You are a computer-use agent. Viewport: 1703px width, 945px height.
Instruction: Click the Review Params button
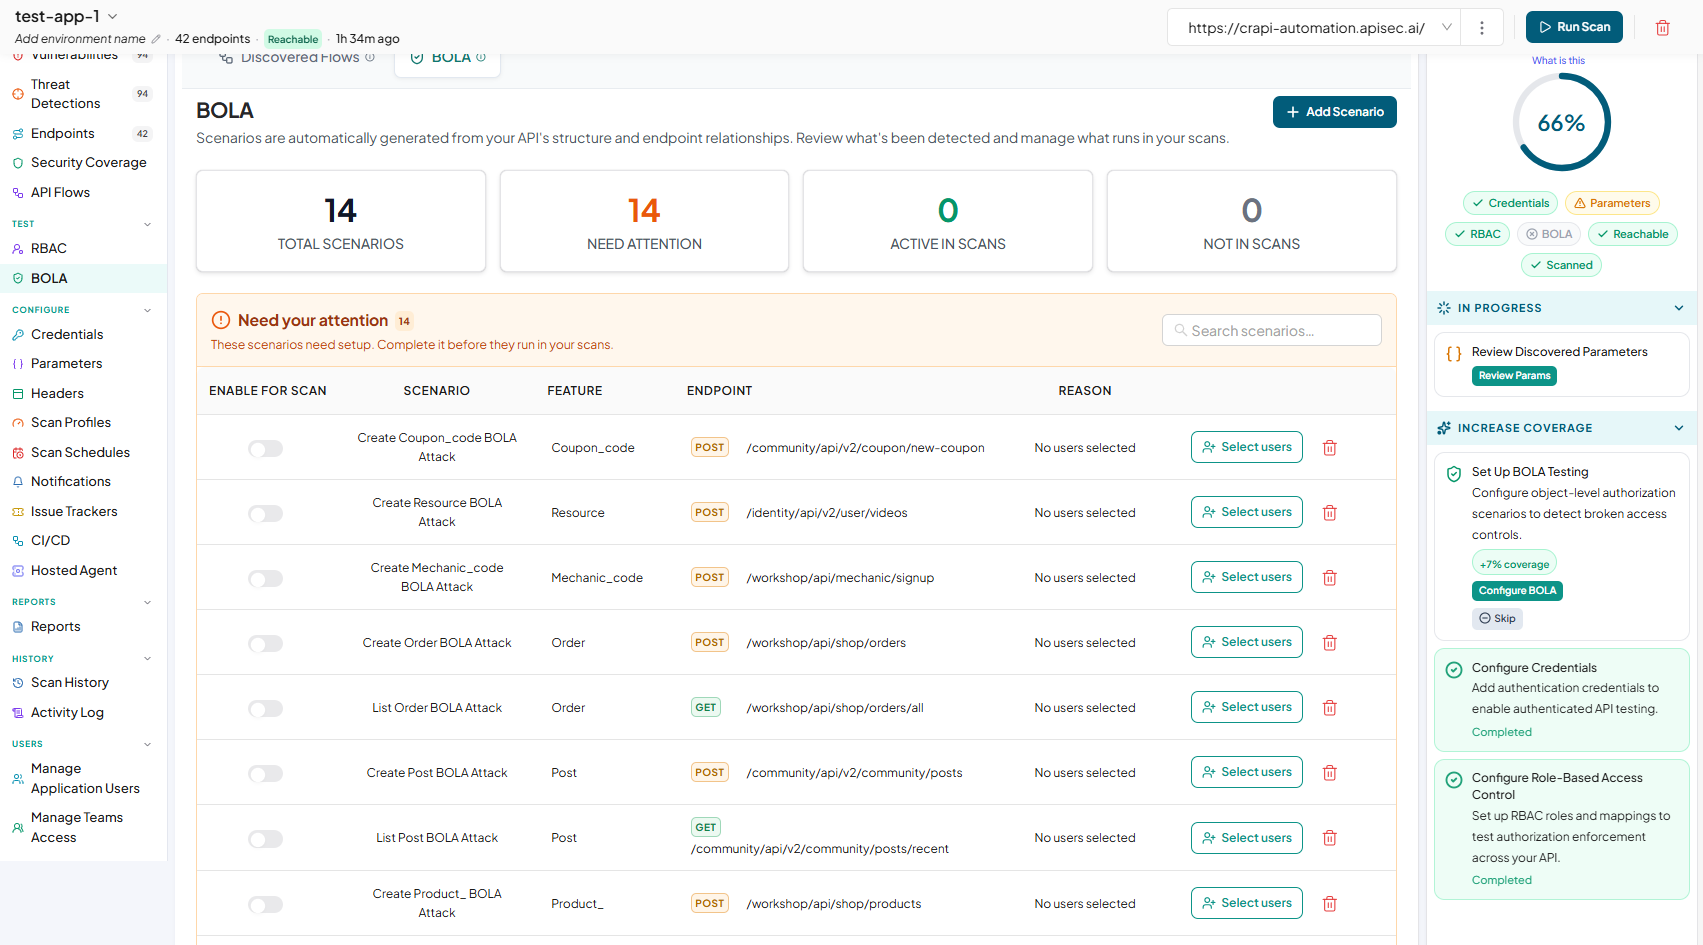tap(1514, 376)
